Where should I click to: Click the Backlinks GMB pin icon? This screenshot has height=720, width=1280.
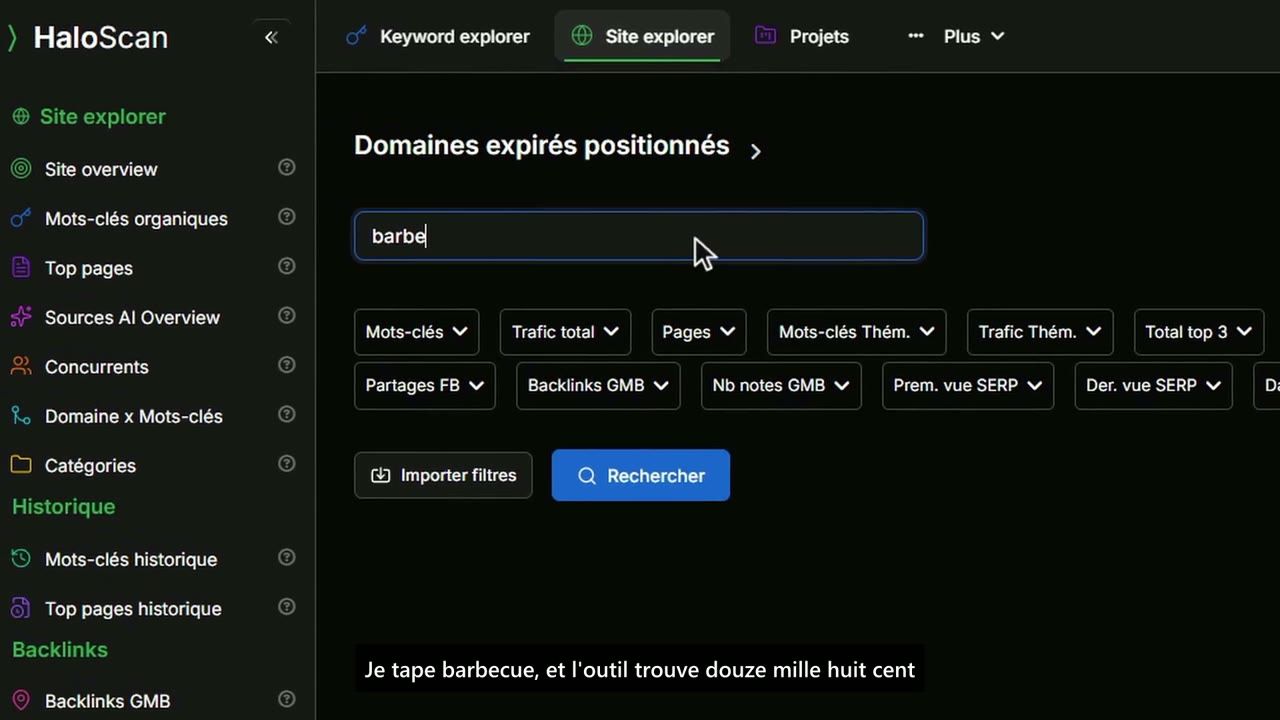click(x=21, y=701)
